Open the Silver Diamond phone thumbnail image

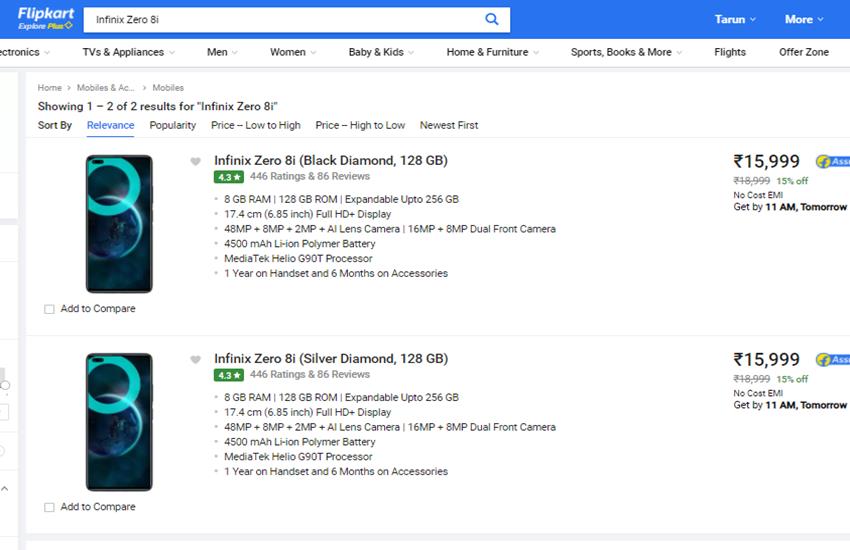tap(119, 421)
